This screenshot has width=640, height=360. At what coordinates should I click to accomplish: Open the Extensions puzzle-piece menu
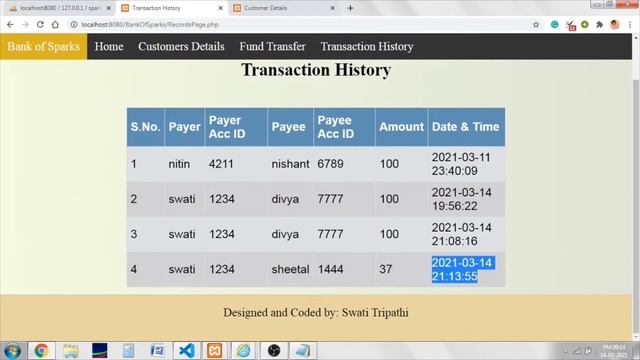point(600,25)
